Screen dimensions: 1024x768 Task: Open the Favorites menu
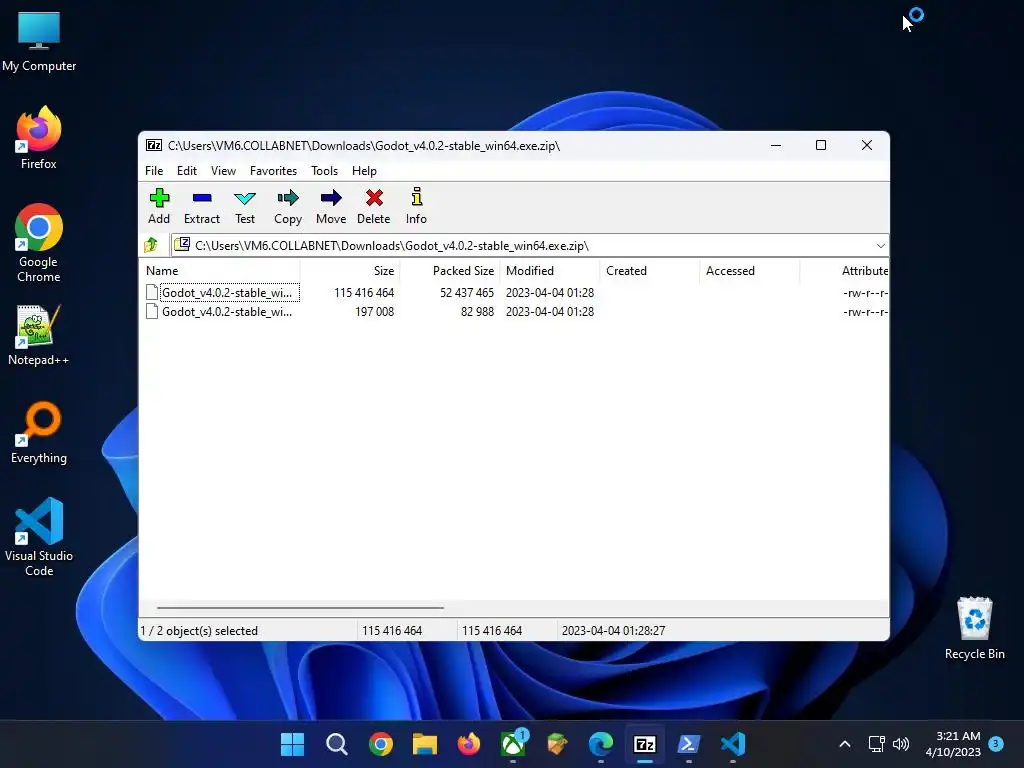(274, 170)
